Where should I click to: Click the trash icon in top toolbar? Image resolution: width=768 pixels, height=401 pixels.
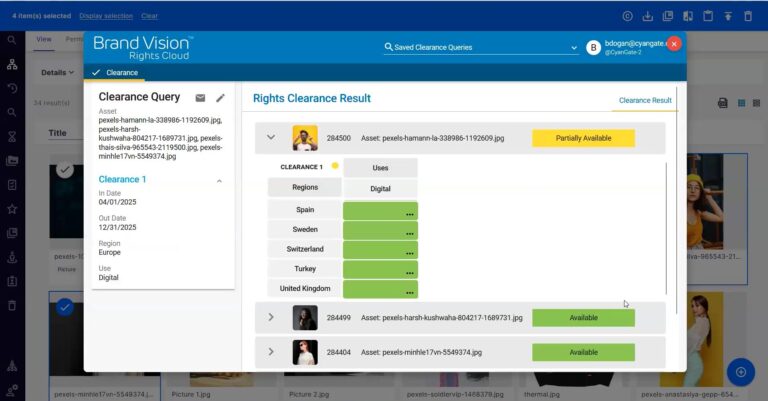[x=748, y=16]
